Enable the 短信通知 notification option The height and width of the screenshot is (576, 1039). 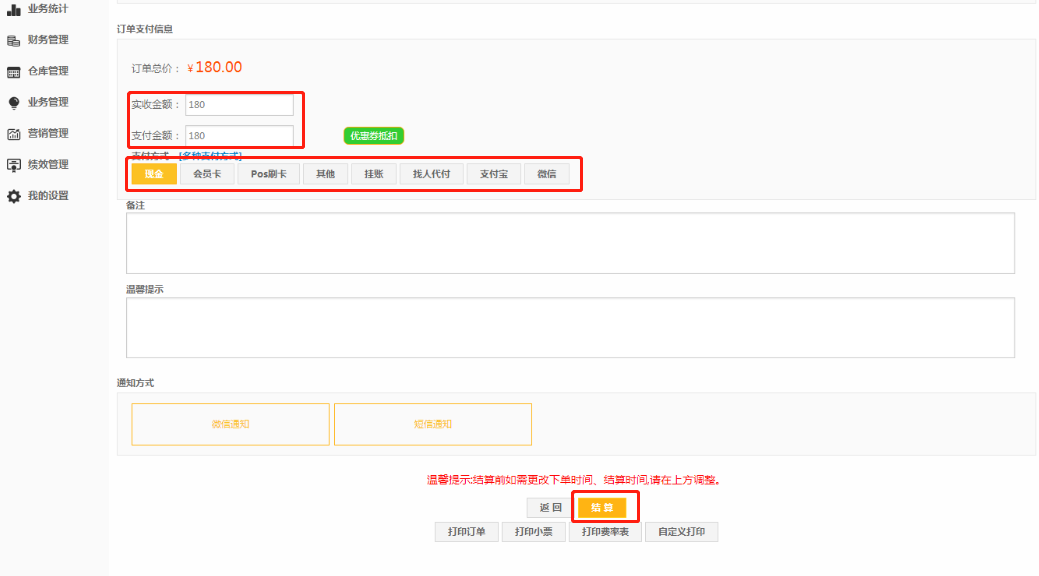click(433, 424)
